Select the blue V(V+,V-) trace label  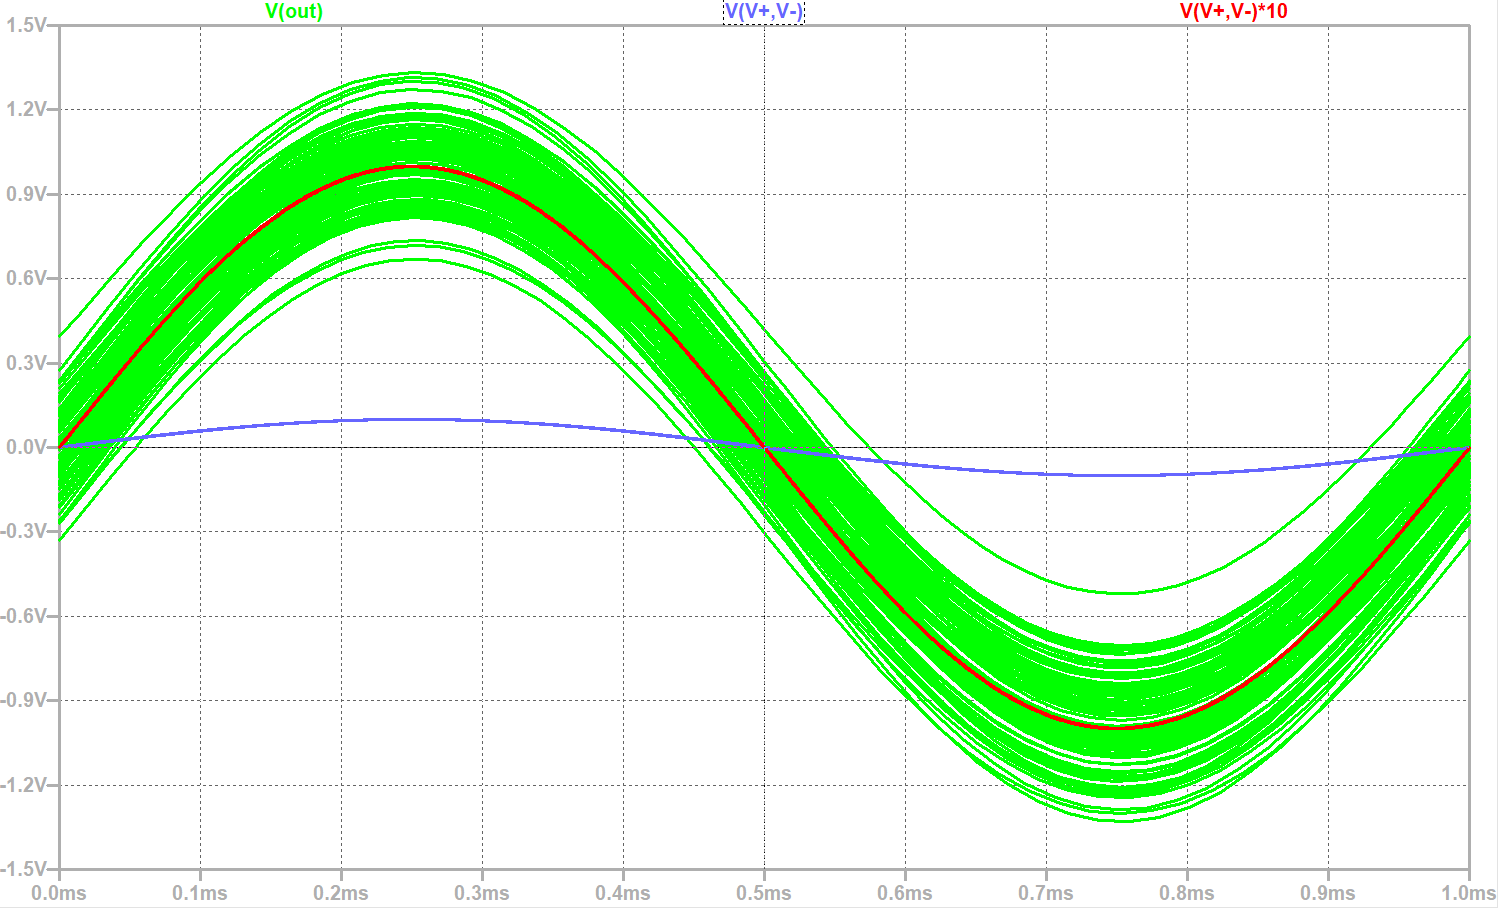click(x=763, y=12)
